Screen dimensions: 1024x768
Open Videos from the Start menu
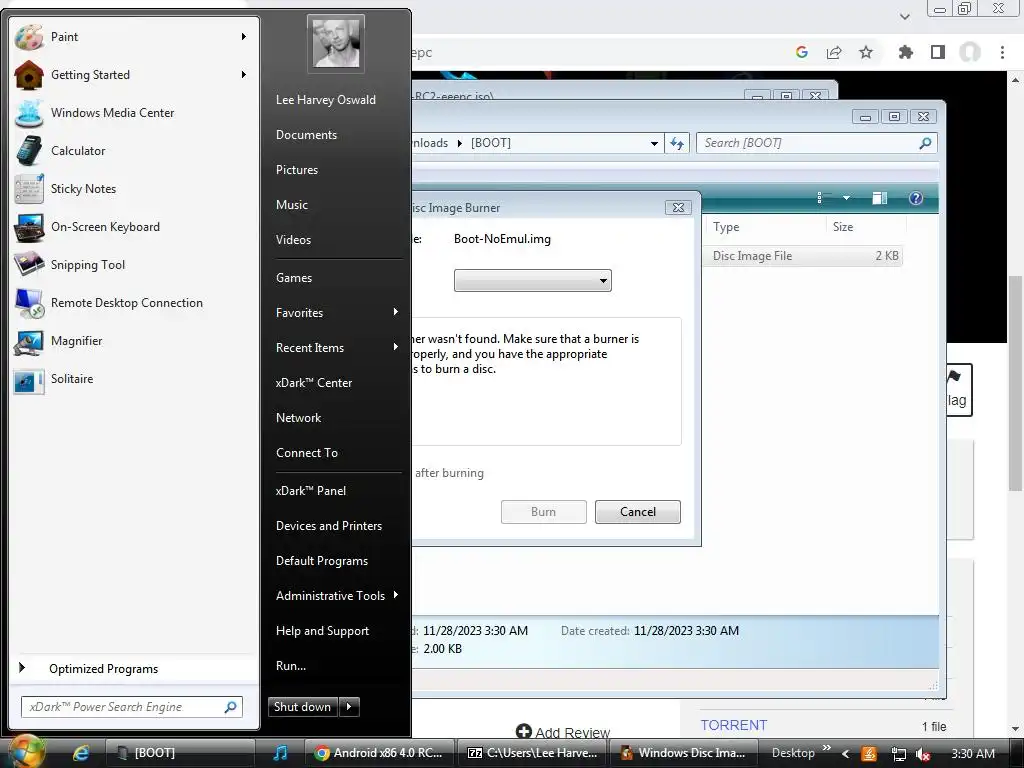pyautogui.click(x=293, y=240)
